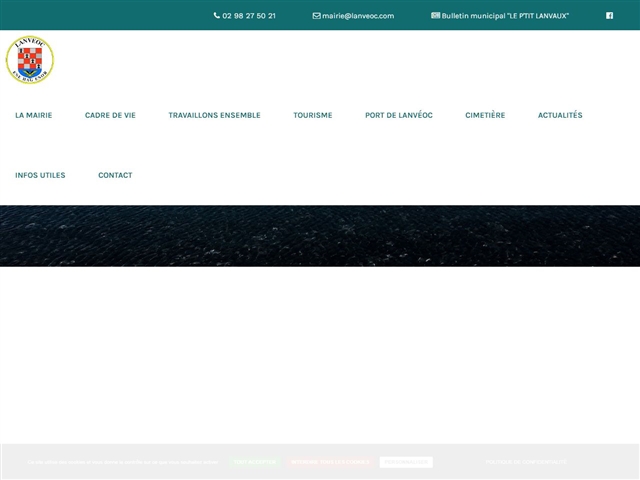
Task: Refuse all cookies in the banner
Action: click(x=330, y=462)
